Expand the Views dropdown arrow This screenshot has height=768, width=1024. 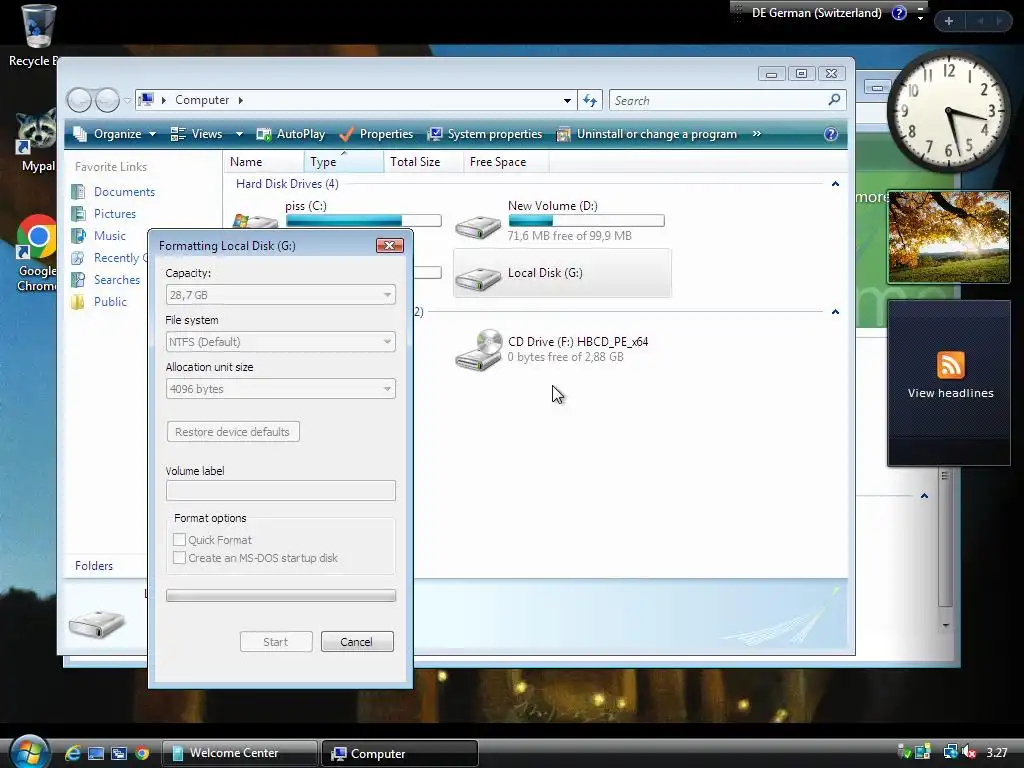(239, 134)
